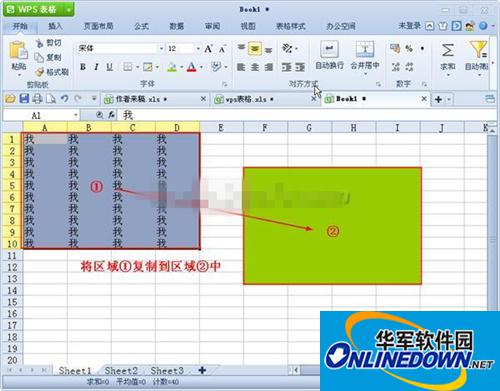Click the Copy (复制) icon
Screen dimensions: 500x391
[x=39, y=57]
